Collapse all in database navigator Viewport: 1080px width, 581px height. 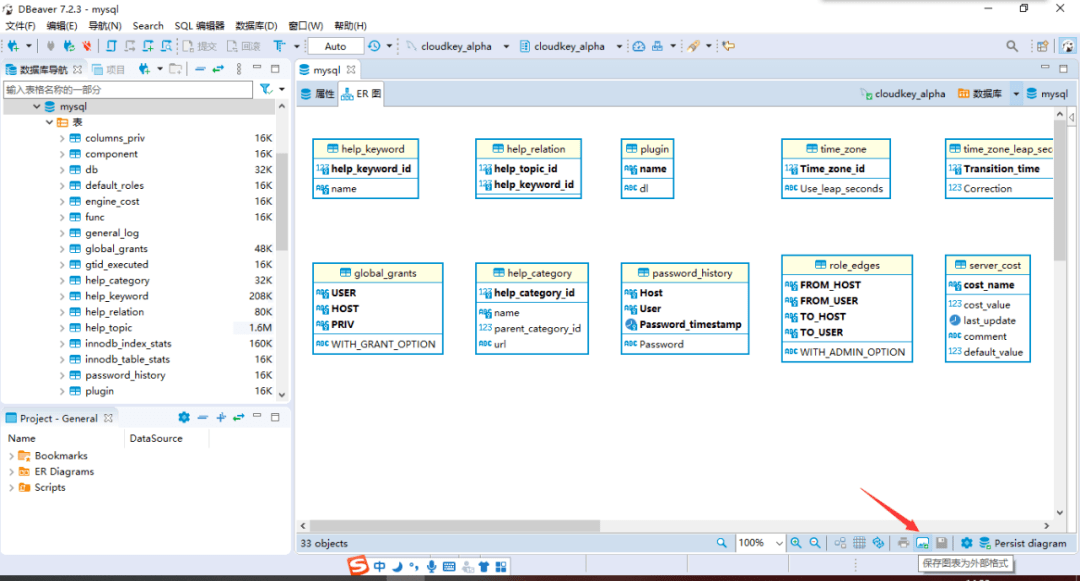200,69
